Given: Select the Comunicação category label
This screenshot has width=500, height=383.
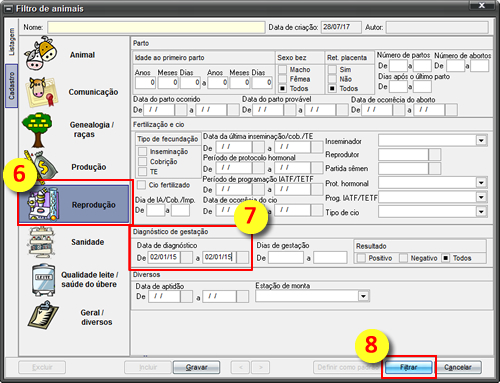Looking at the screenshot, I should [x=93, y=92].
